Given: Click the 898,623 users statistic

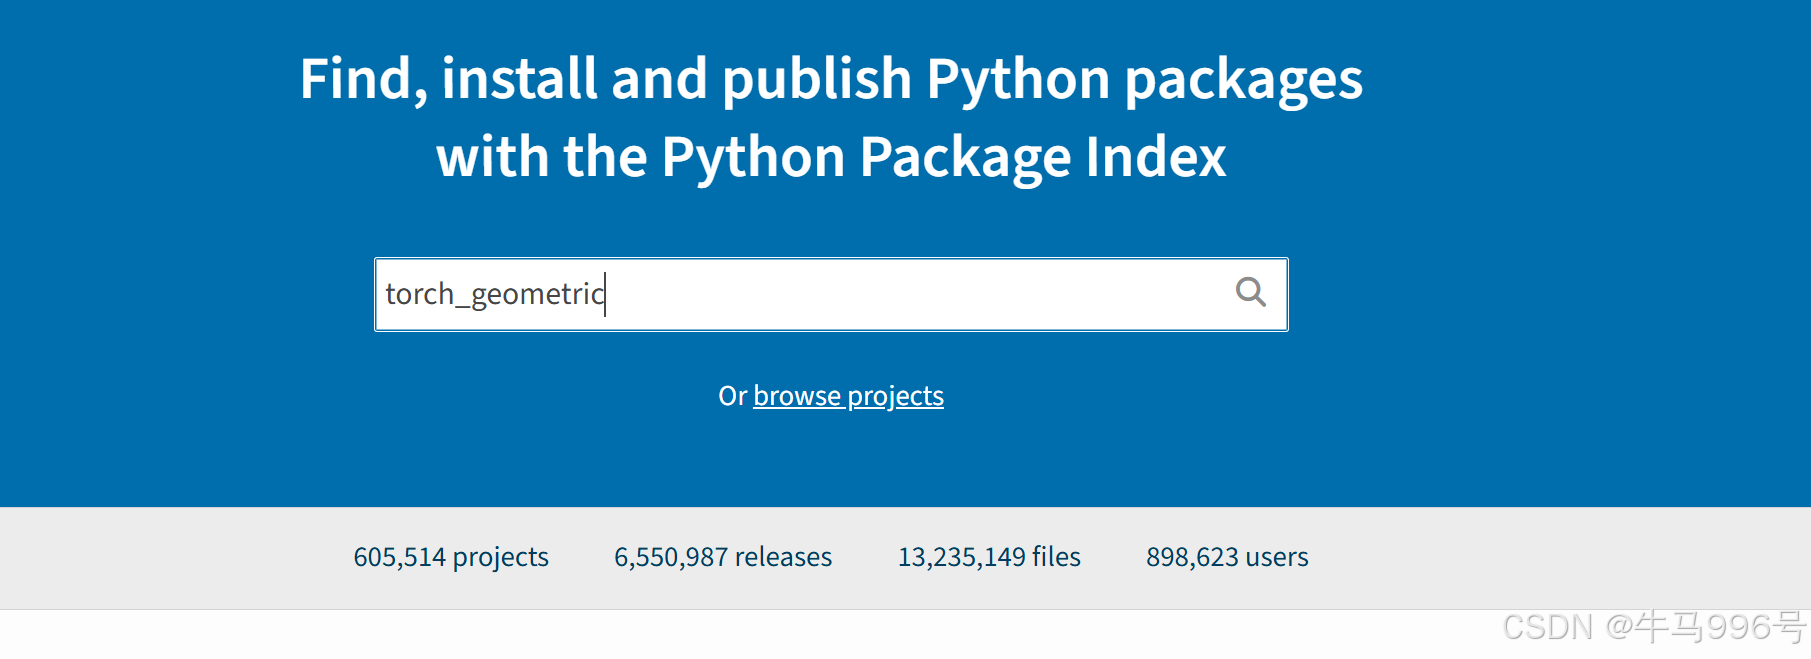Looking at the screenshot, I should click(1227, 557).
